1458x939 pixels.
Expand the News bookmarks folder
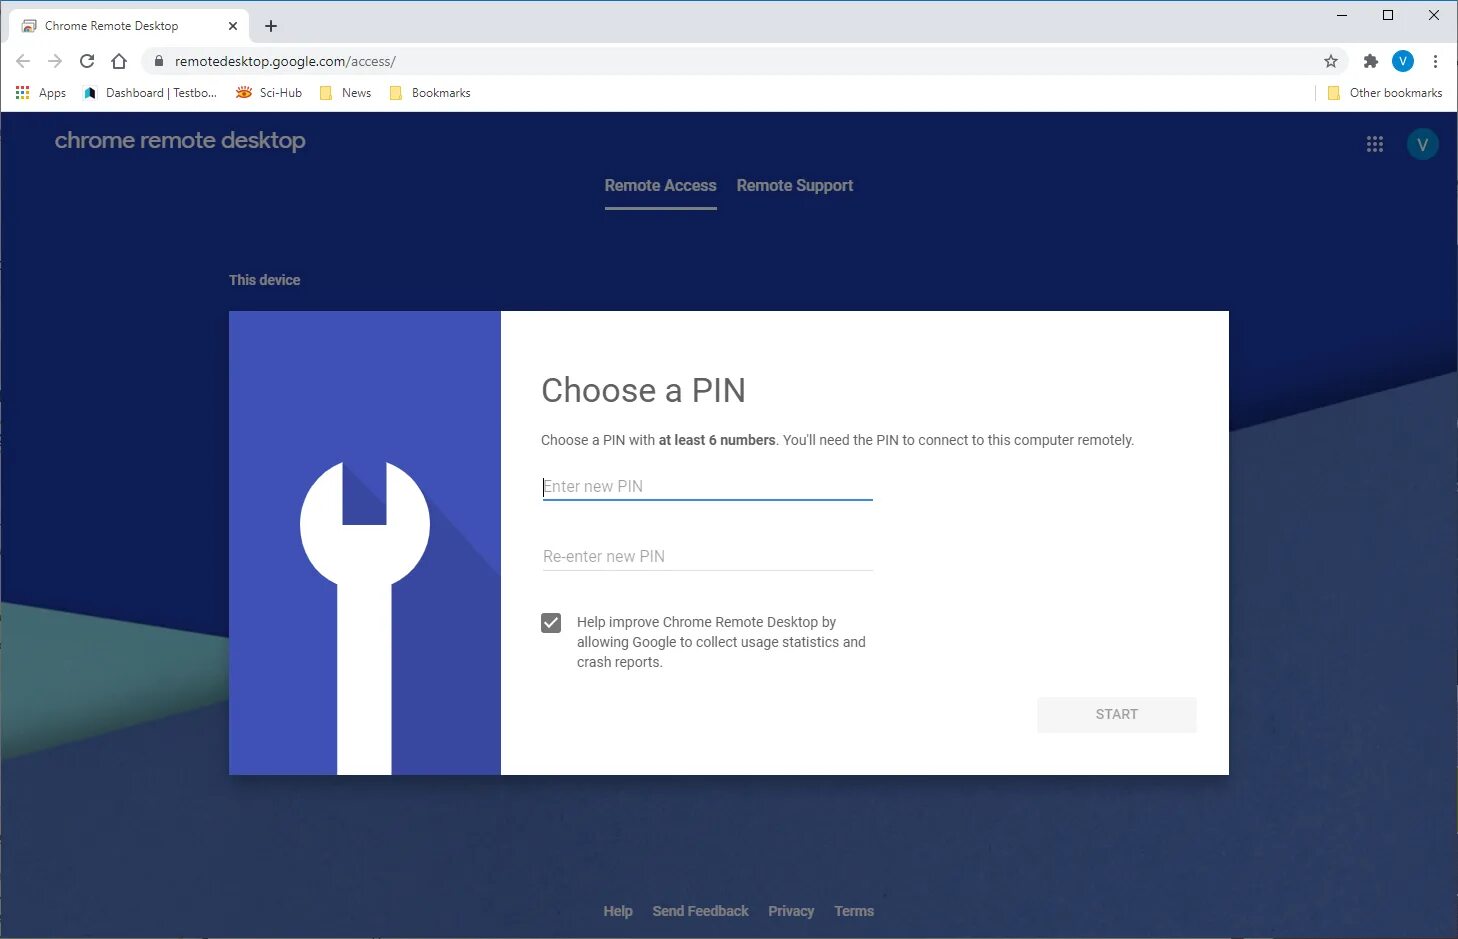345,93
